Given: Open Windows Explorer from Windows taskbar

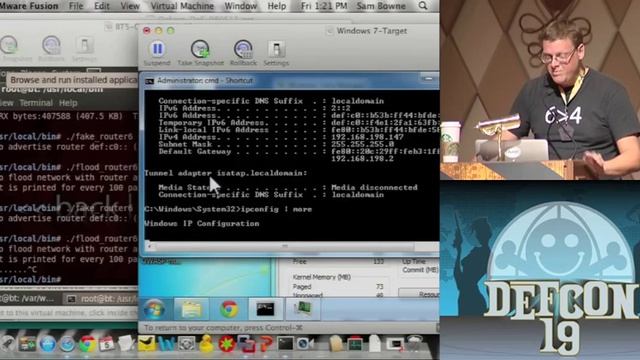Looking at the screenshot, I should click(x=191, y=309).
